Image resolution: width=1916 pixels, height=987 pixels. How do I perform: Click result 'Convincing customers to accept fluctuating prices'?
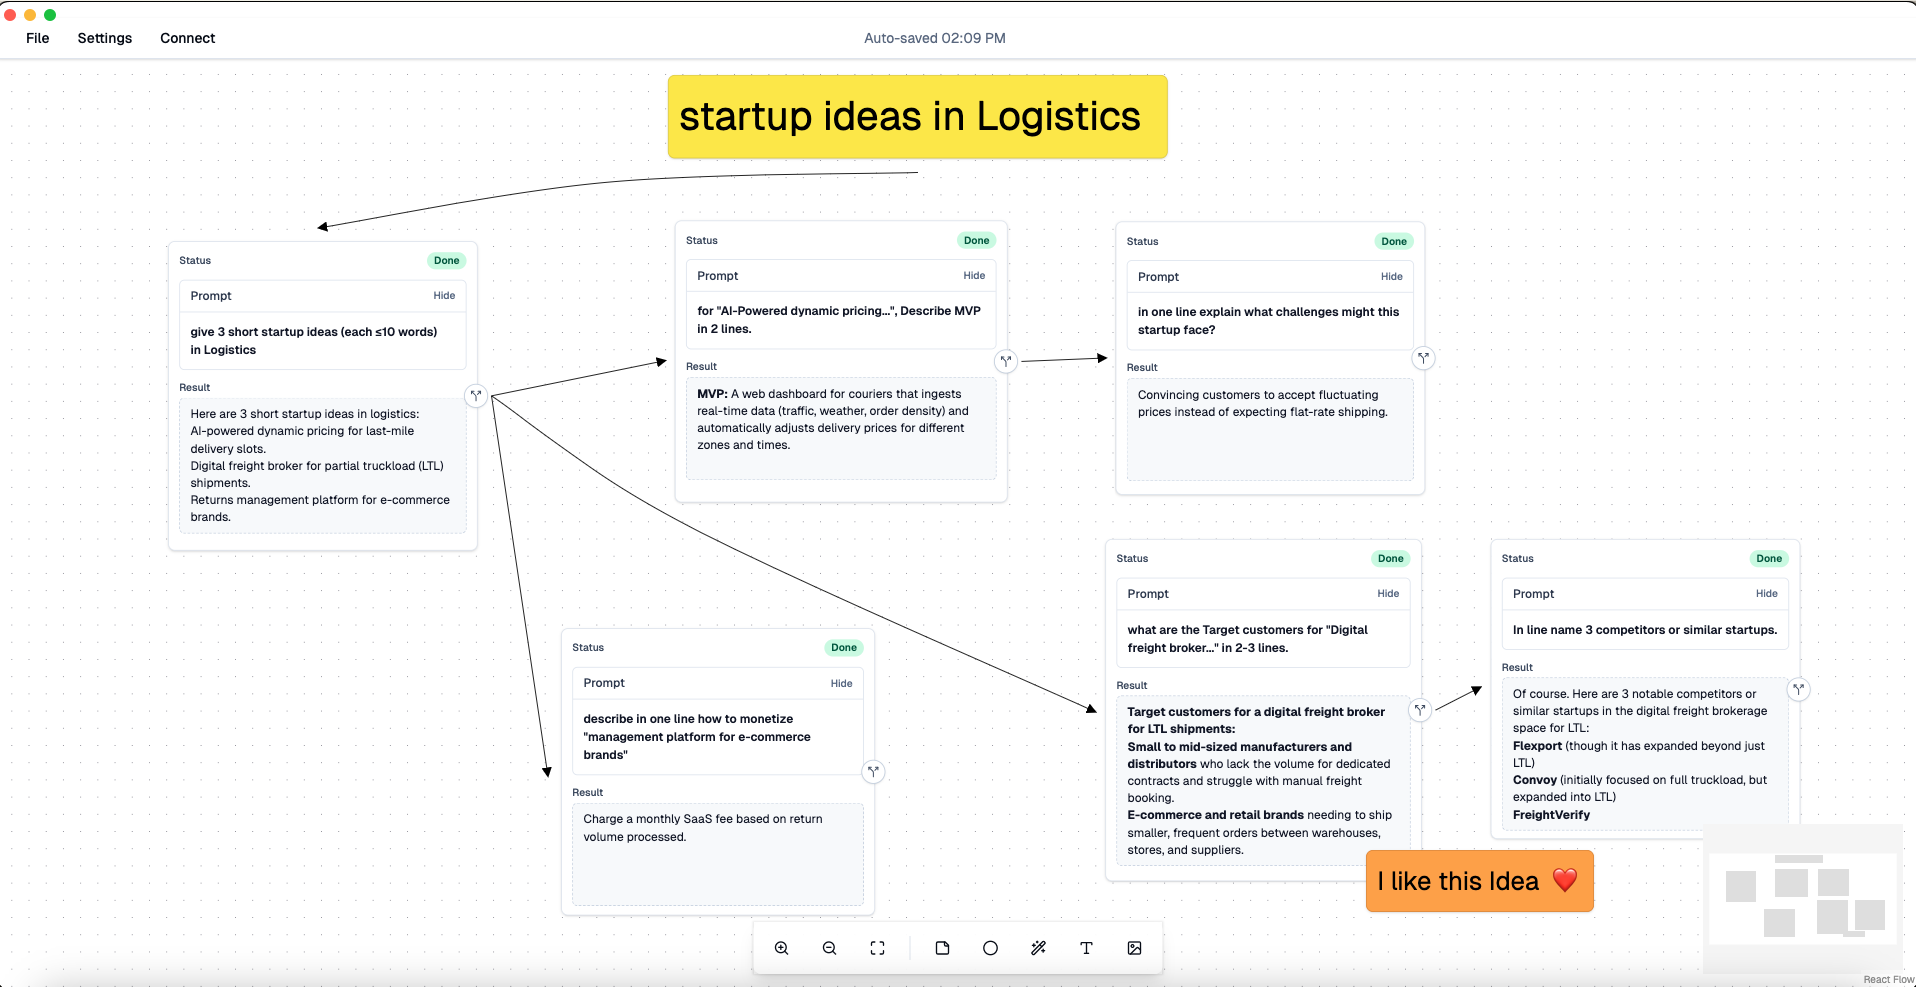pyautogui.click(x=1263, y=404)
